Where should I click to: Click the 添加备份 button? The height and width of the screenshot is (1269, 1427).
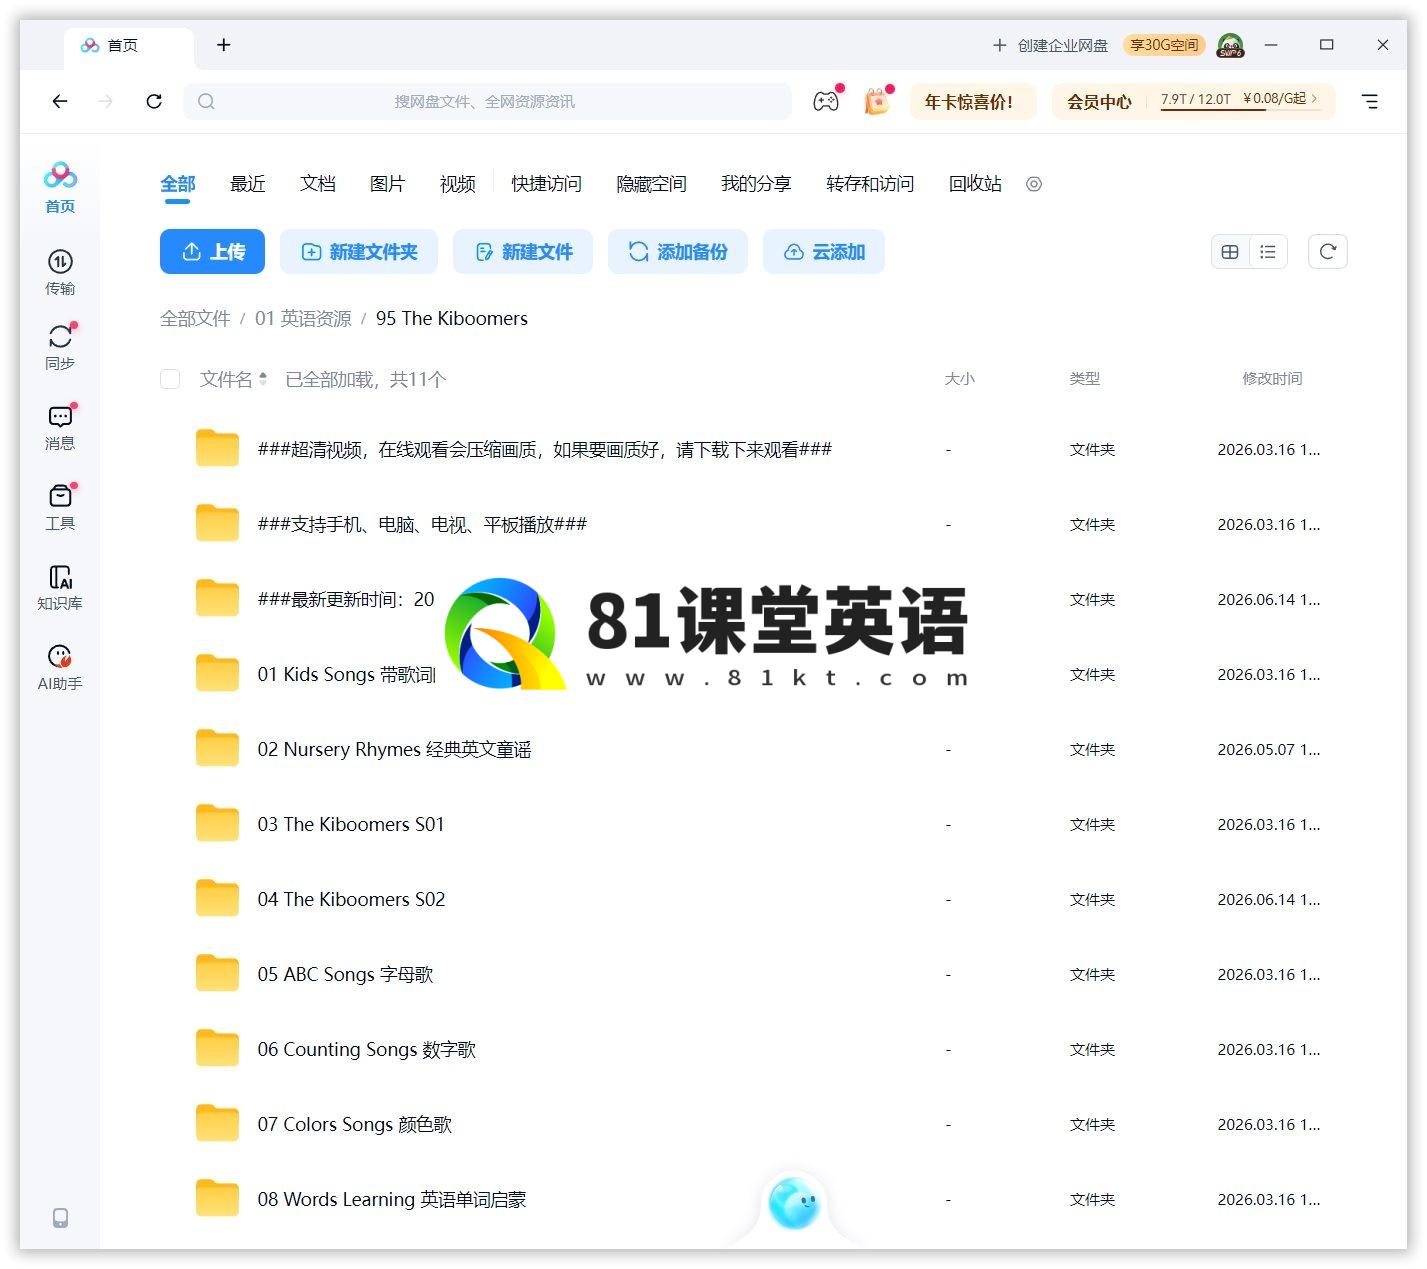coord(678,252)
